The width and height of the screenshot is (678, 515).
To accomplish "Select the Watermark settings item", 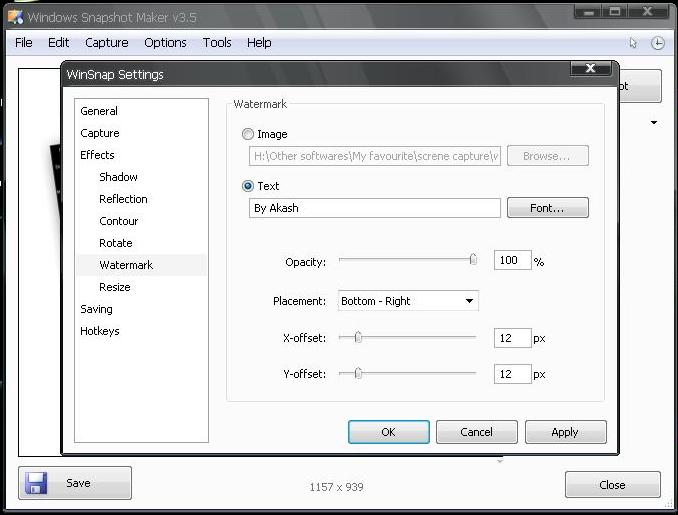I will [x=141, y=265].
